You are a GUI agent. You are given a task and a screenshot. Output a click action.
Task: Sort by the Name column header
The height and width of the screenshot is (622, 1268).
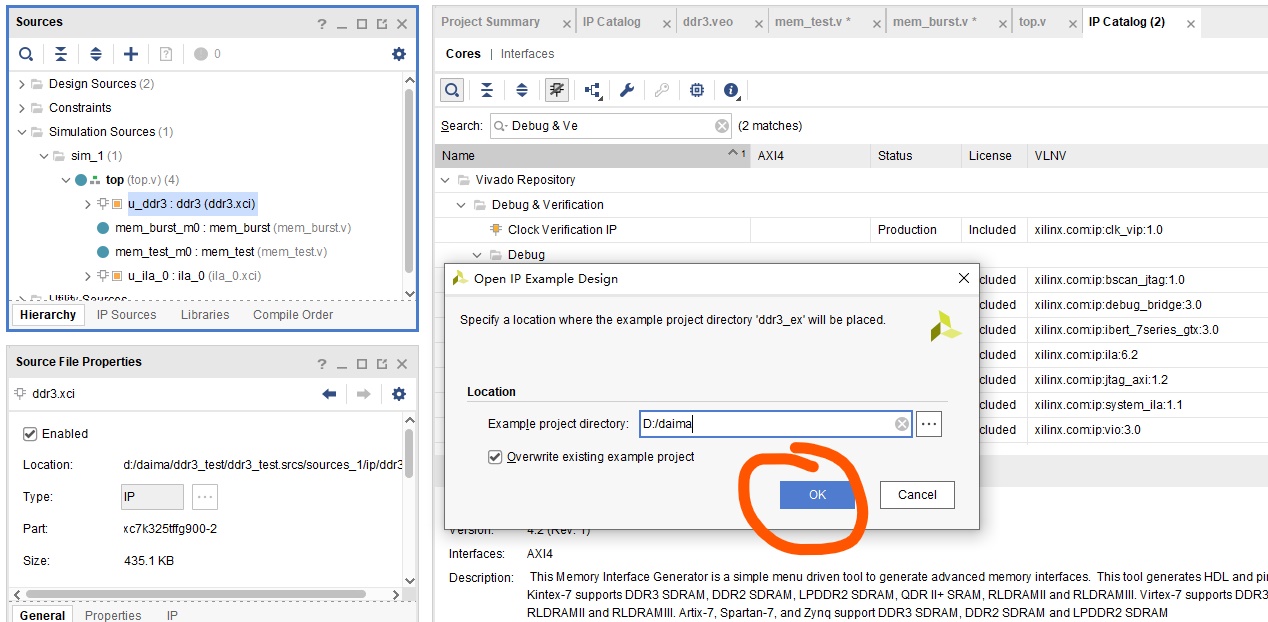coord(593,156)
